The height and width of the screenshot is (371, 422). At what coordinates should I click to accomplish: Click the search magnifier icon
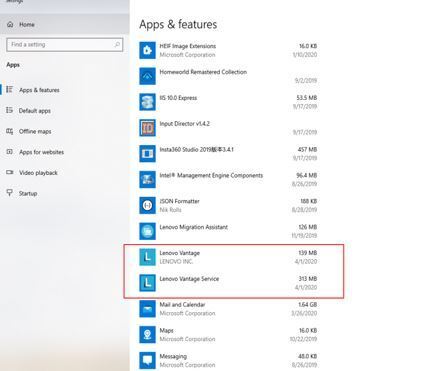[x=117, y=44]
